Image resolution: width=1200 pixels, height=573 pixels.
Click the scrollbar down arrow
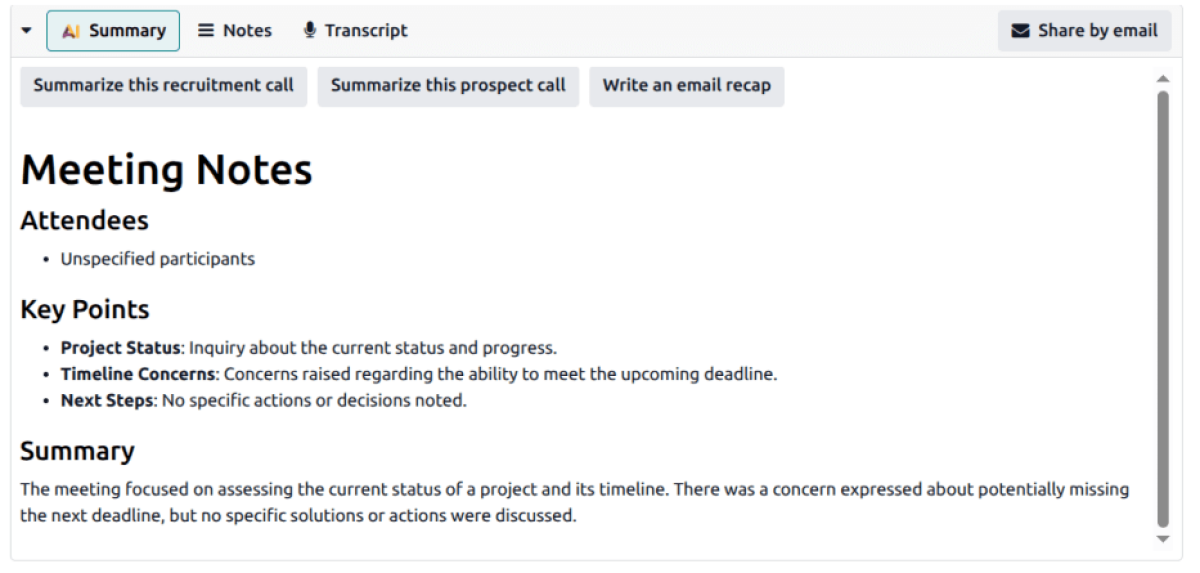(1162, 539)
